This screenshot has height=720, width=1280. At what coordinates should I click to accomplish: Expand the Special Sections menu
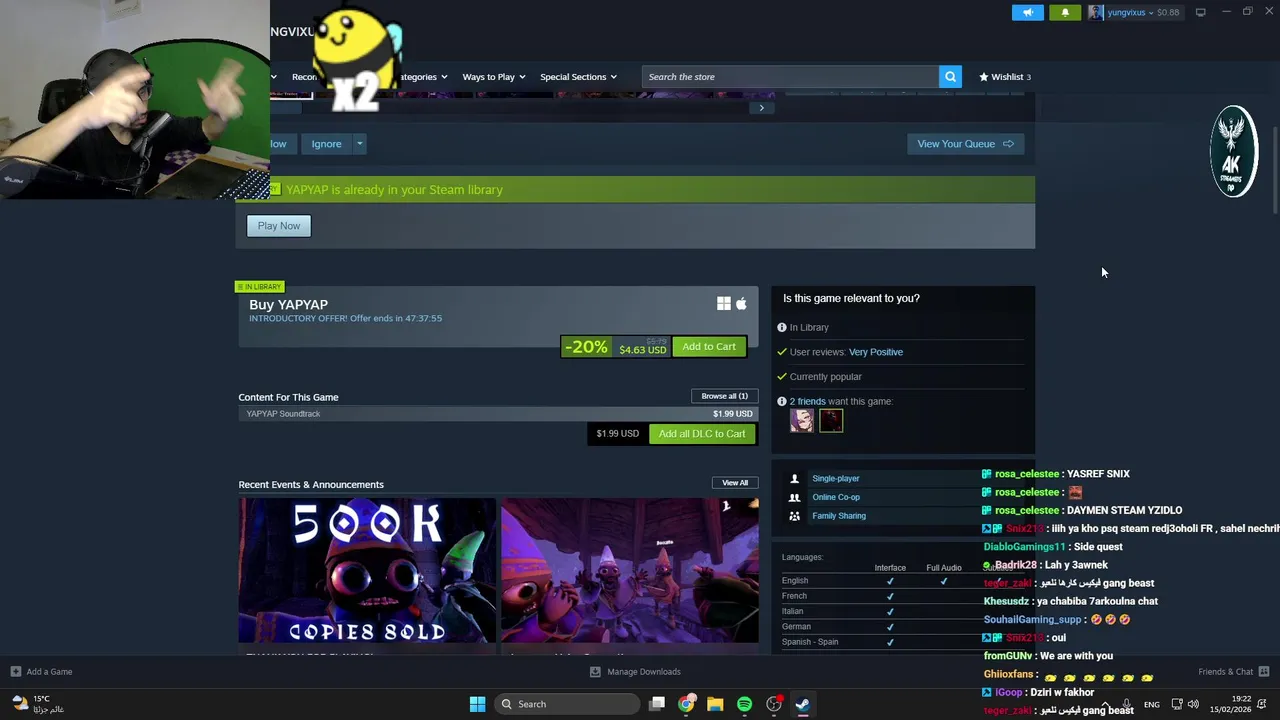tap(578, 77)
